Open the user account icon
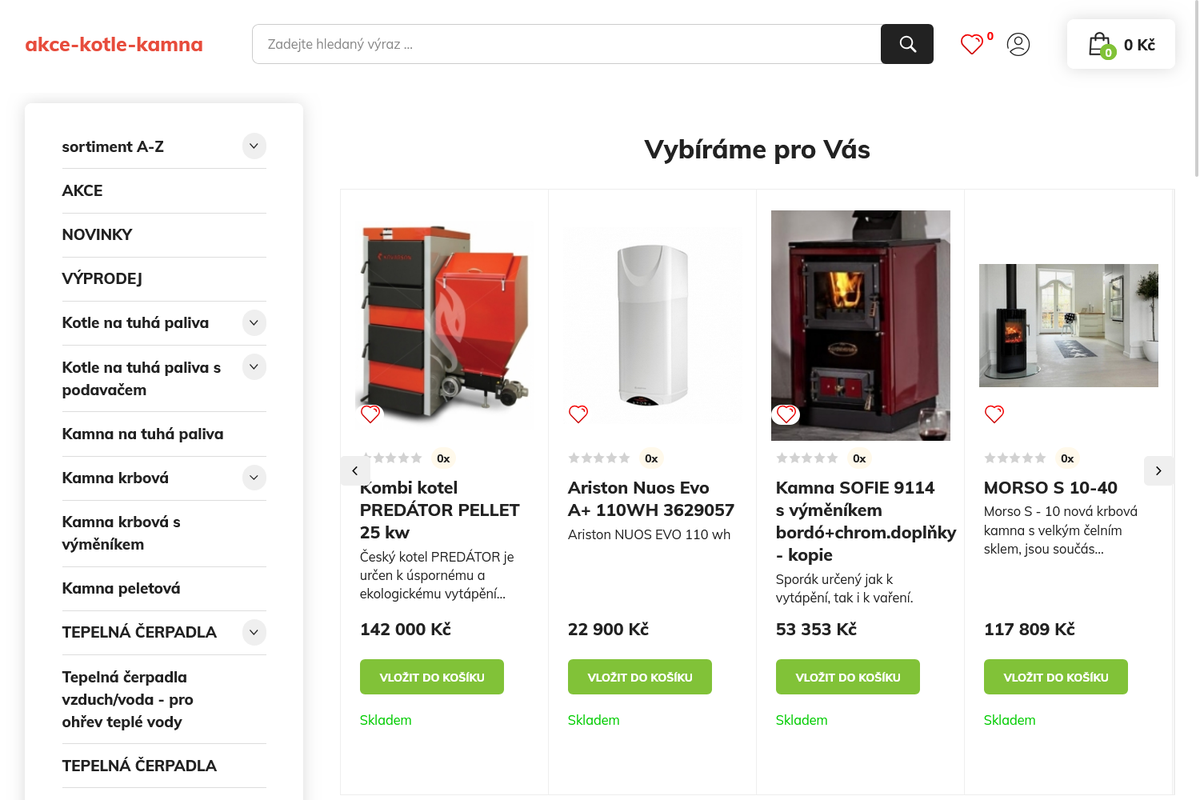 coord(1018,44)
